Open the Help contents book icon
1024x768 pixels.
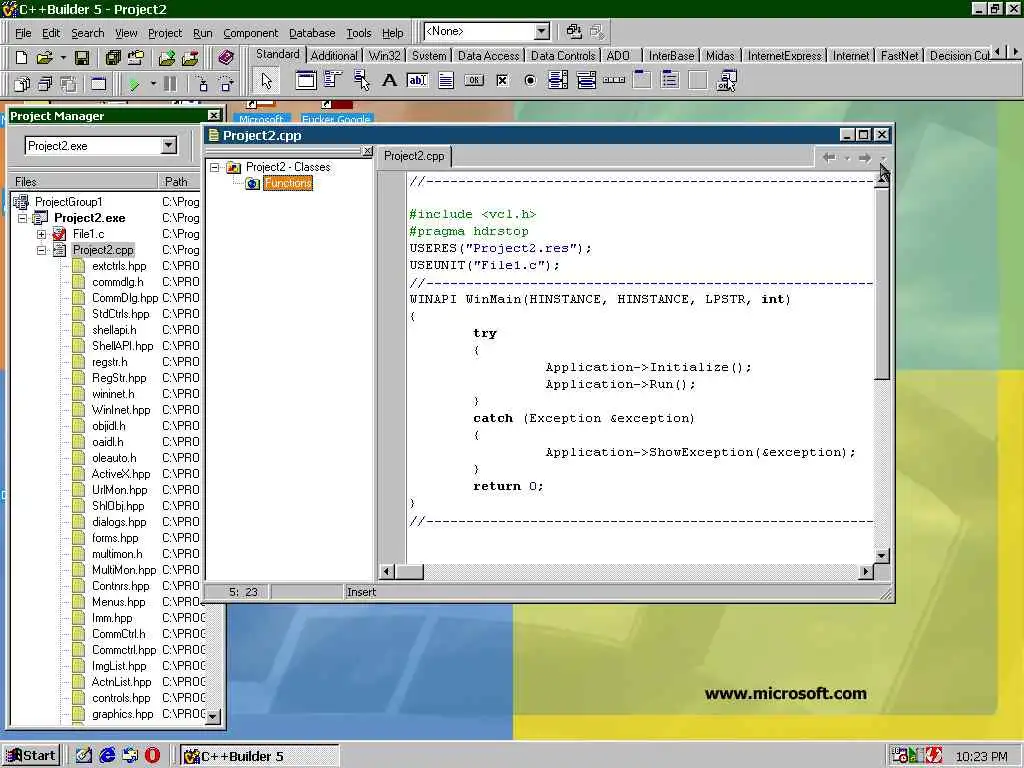click(226, 57)
